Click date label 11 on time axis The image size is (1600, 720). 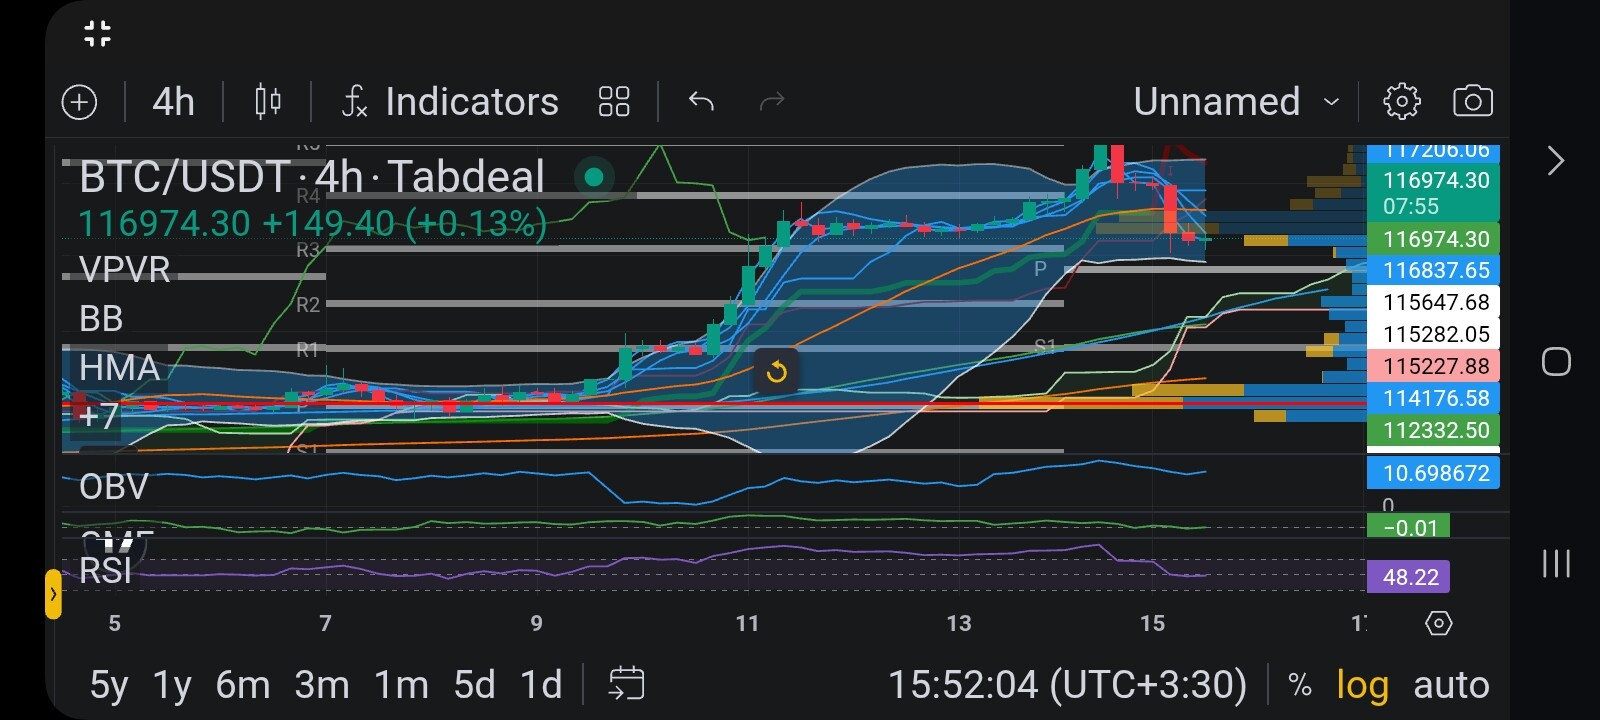point(747,623)
